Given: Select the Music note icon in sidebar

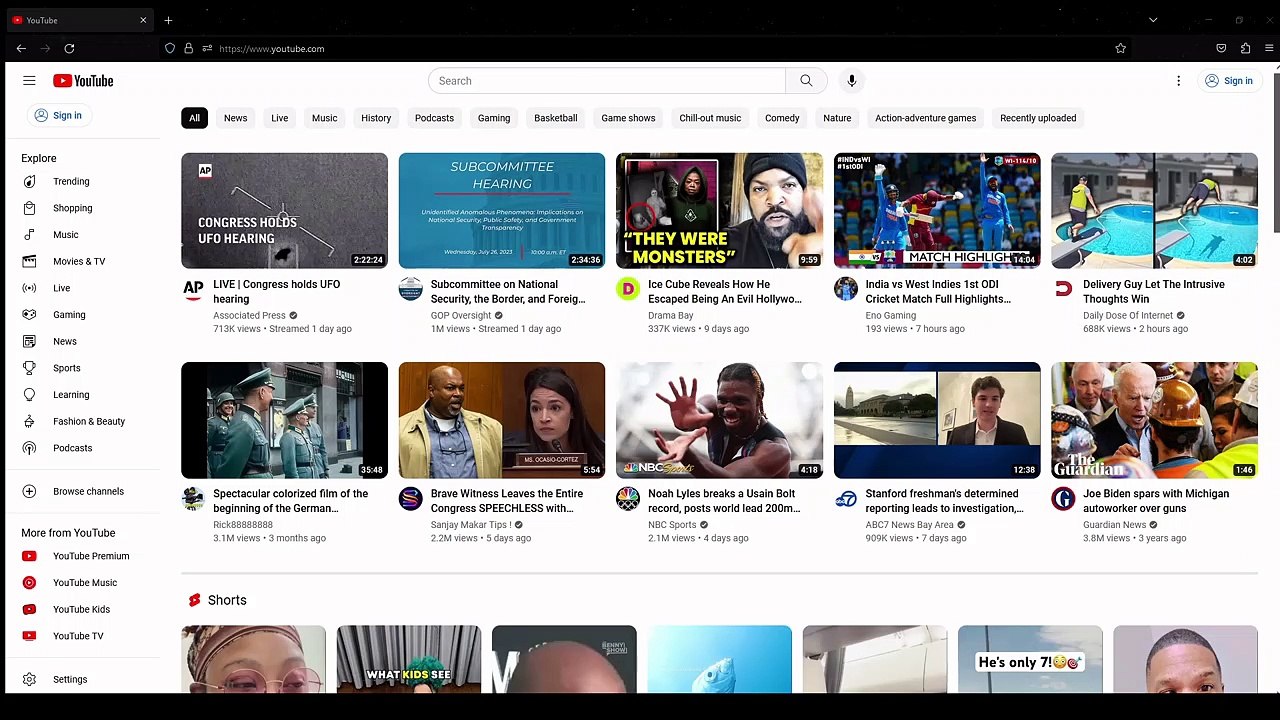Looking at the screenshot, I should [x=29, y=235].
